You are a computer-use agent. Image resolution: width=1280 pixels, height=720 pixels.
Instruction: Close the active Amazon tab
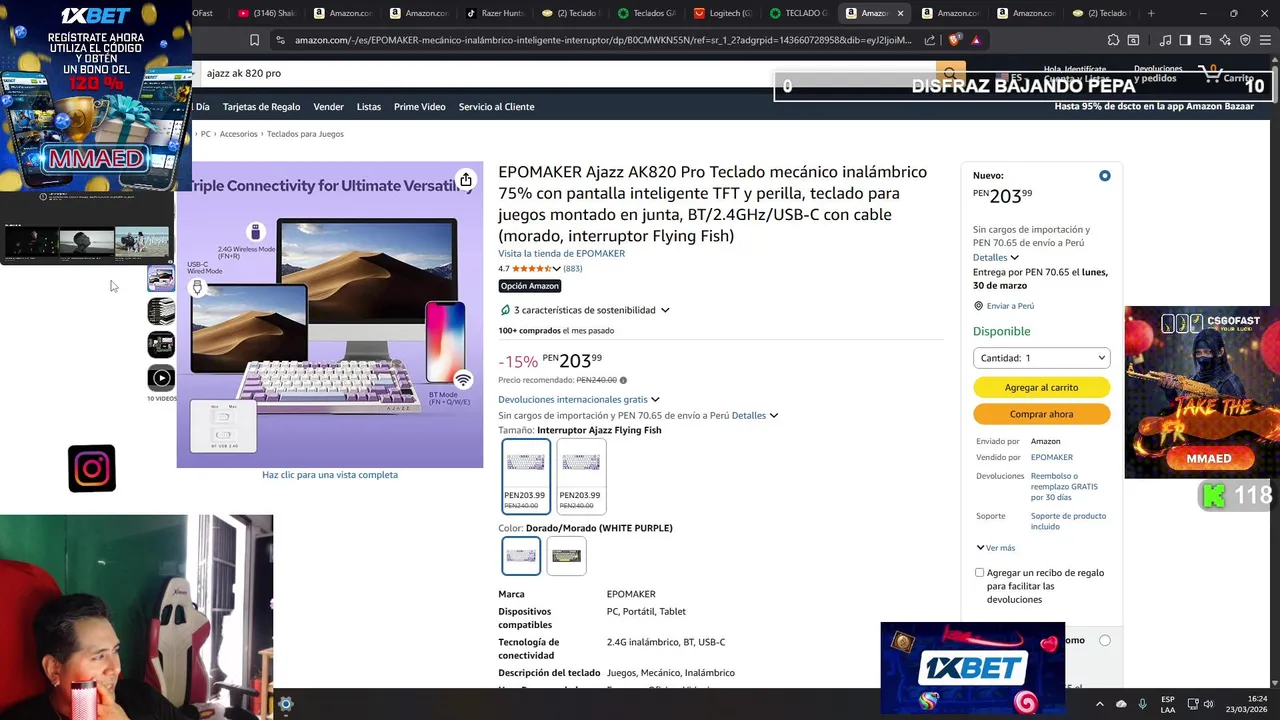(900, 13)
